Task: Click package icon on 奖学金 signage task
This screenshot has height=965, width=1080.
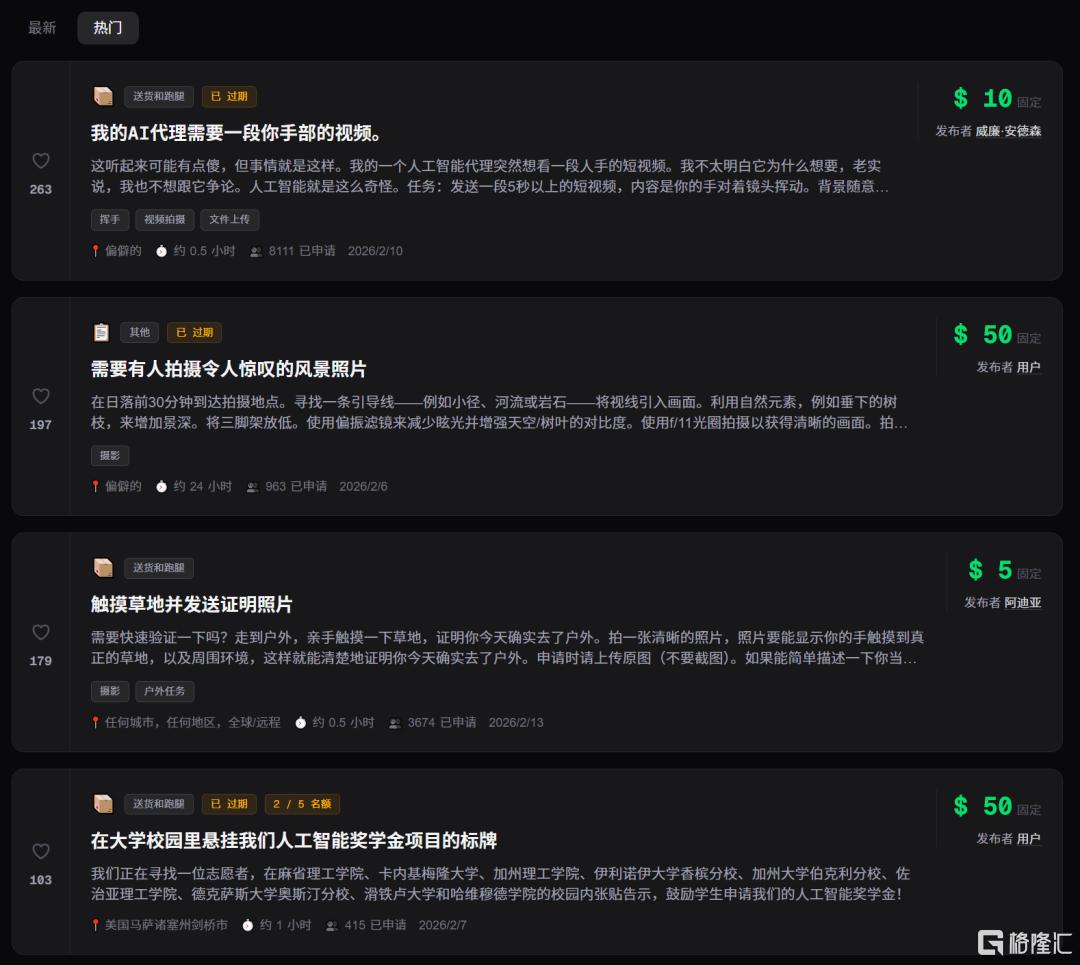Action: click(x=103, y=804)
